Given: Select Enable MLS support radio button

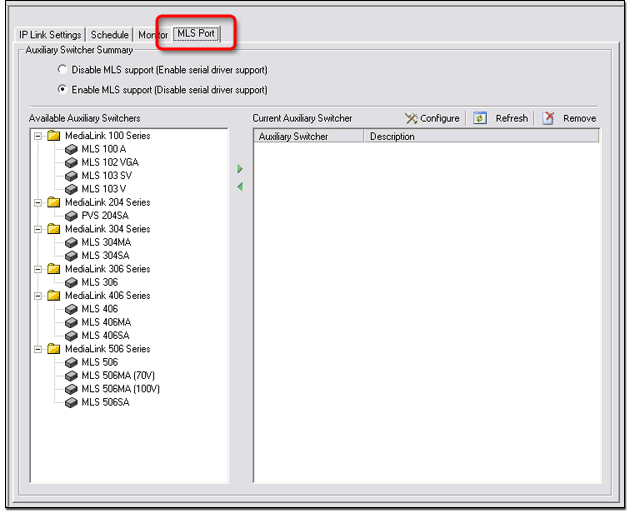Looking at the screenshot, I should [x=63, y=89].
